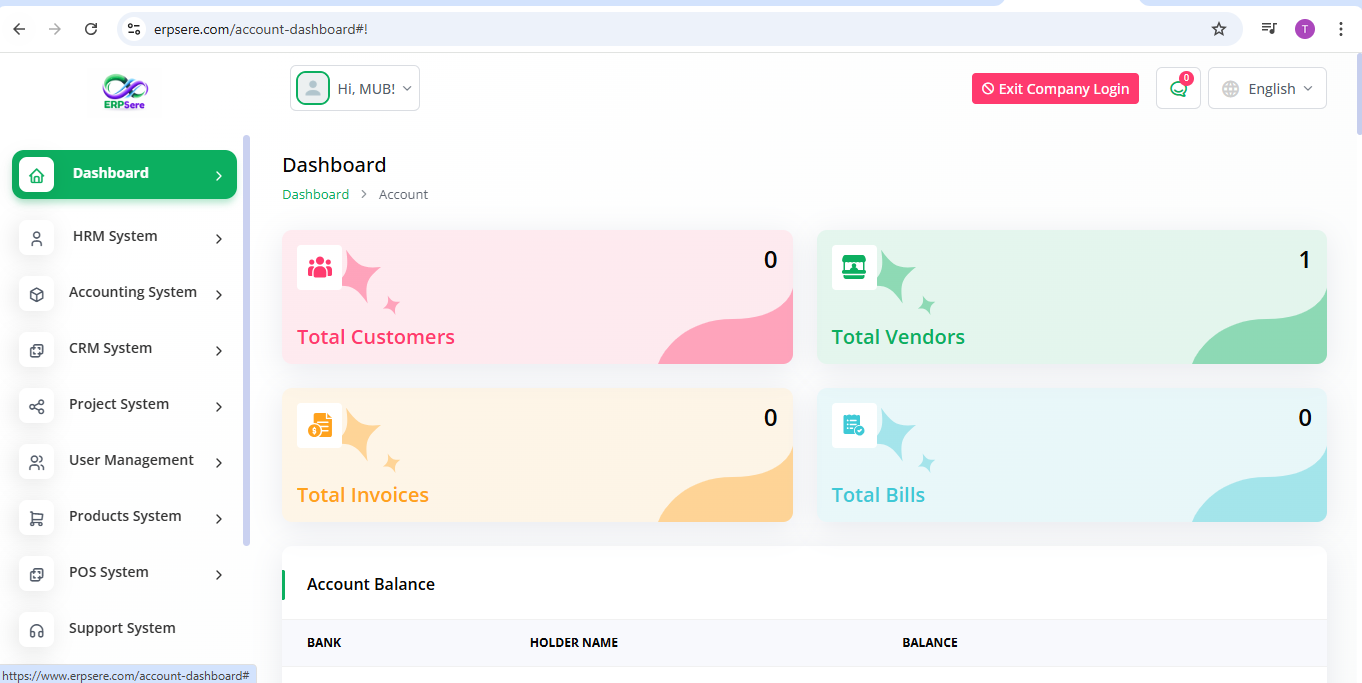Click the Accounting System cube icon
The width and height of the screenshot is (1362, 683).
(37, 294)
